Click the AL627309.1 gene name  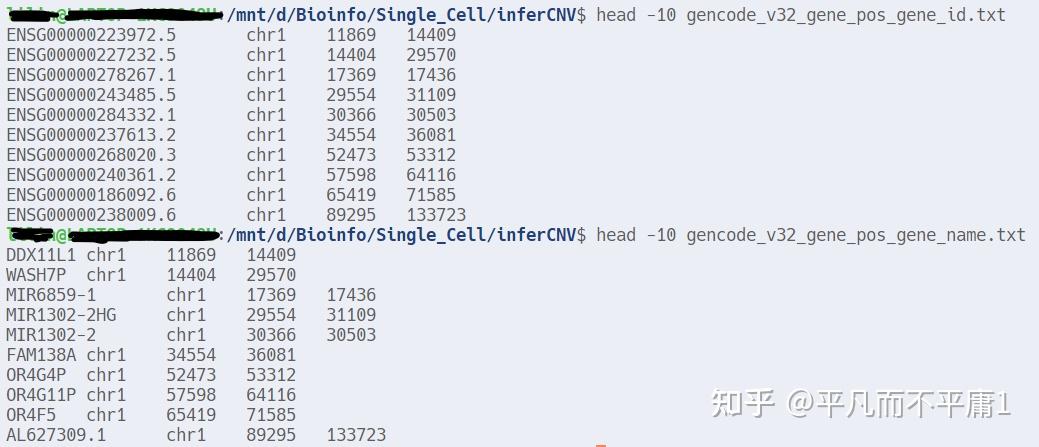click(56, 435)
